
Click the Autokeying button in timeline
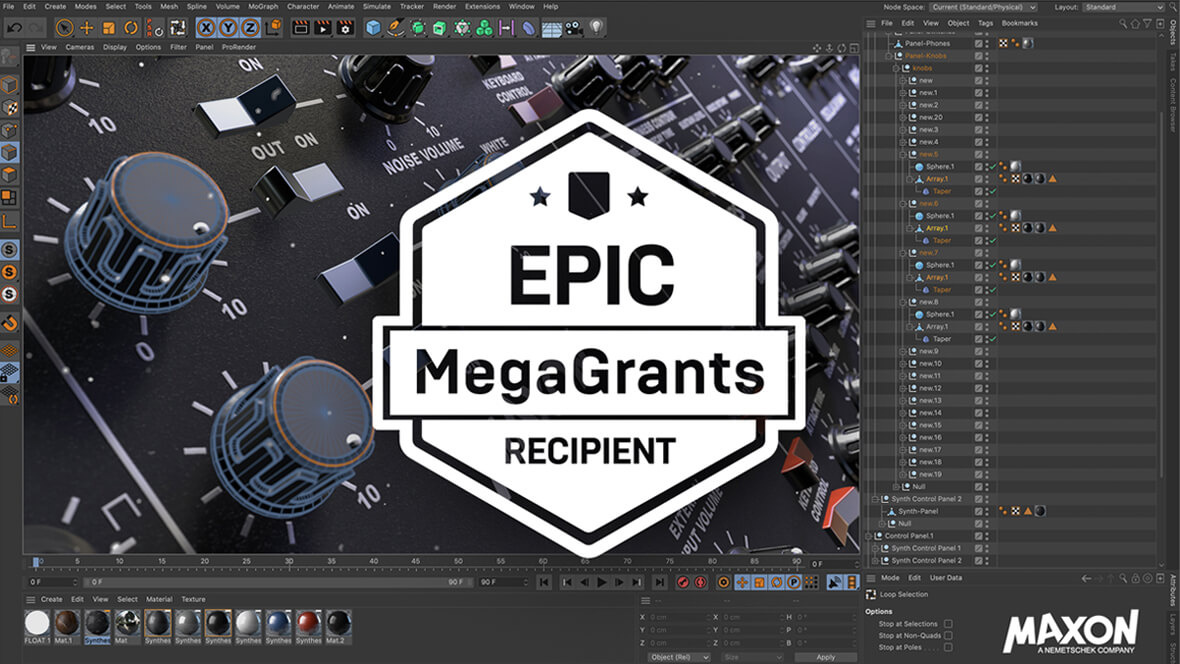[x=701, y=582]
